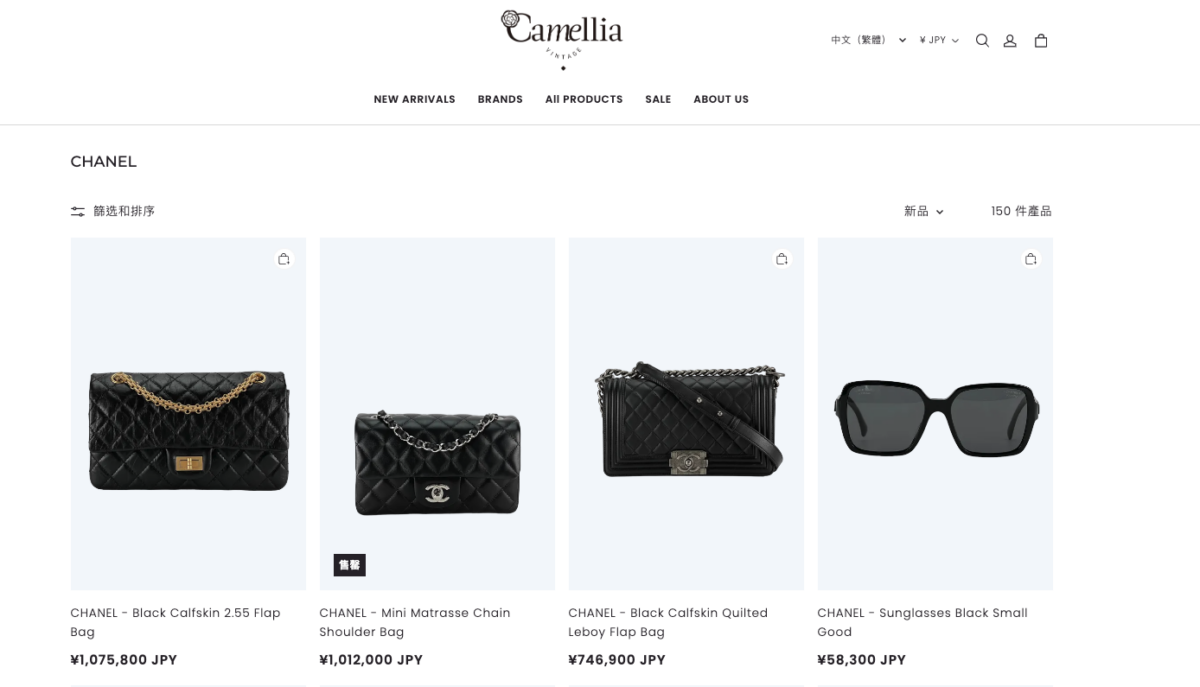View the black sunglasses product image
1200x687 pixels.
(935, 414)
